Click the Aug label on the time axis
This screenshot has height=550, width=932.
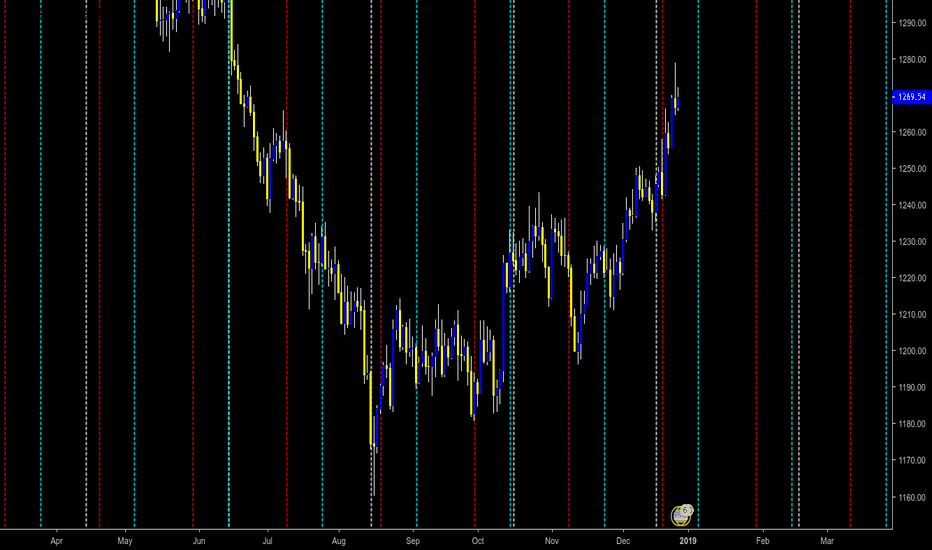tap(338, 541)
